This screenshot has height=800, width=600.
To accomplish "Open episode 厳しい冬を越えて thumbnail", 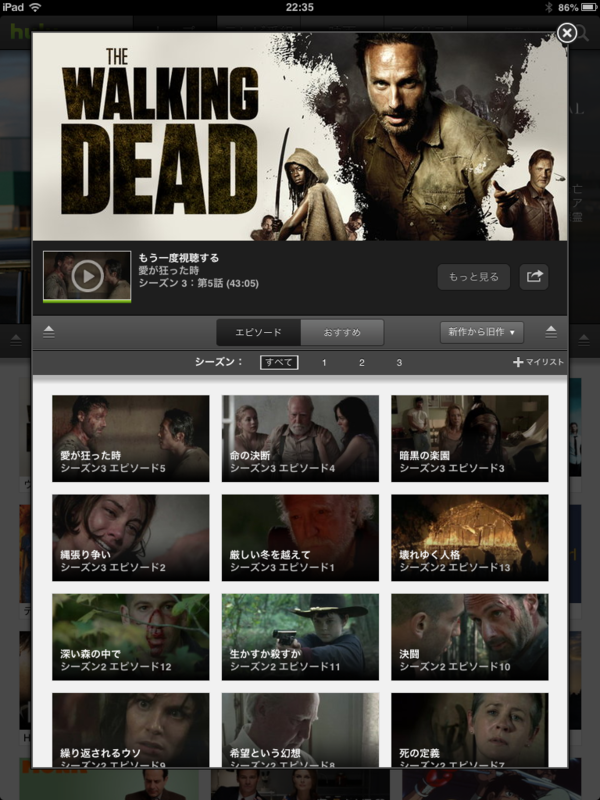I will (x=300, y=537).
